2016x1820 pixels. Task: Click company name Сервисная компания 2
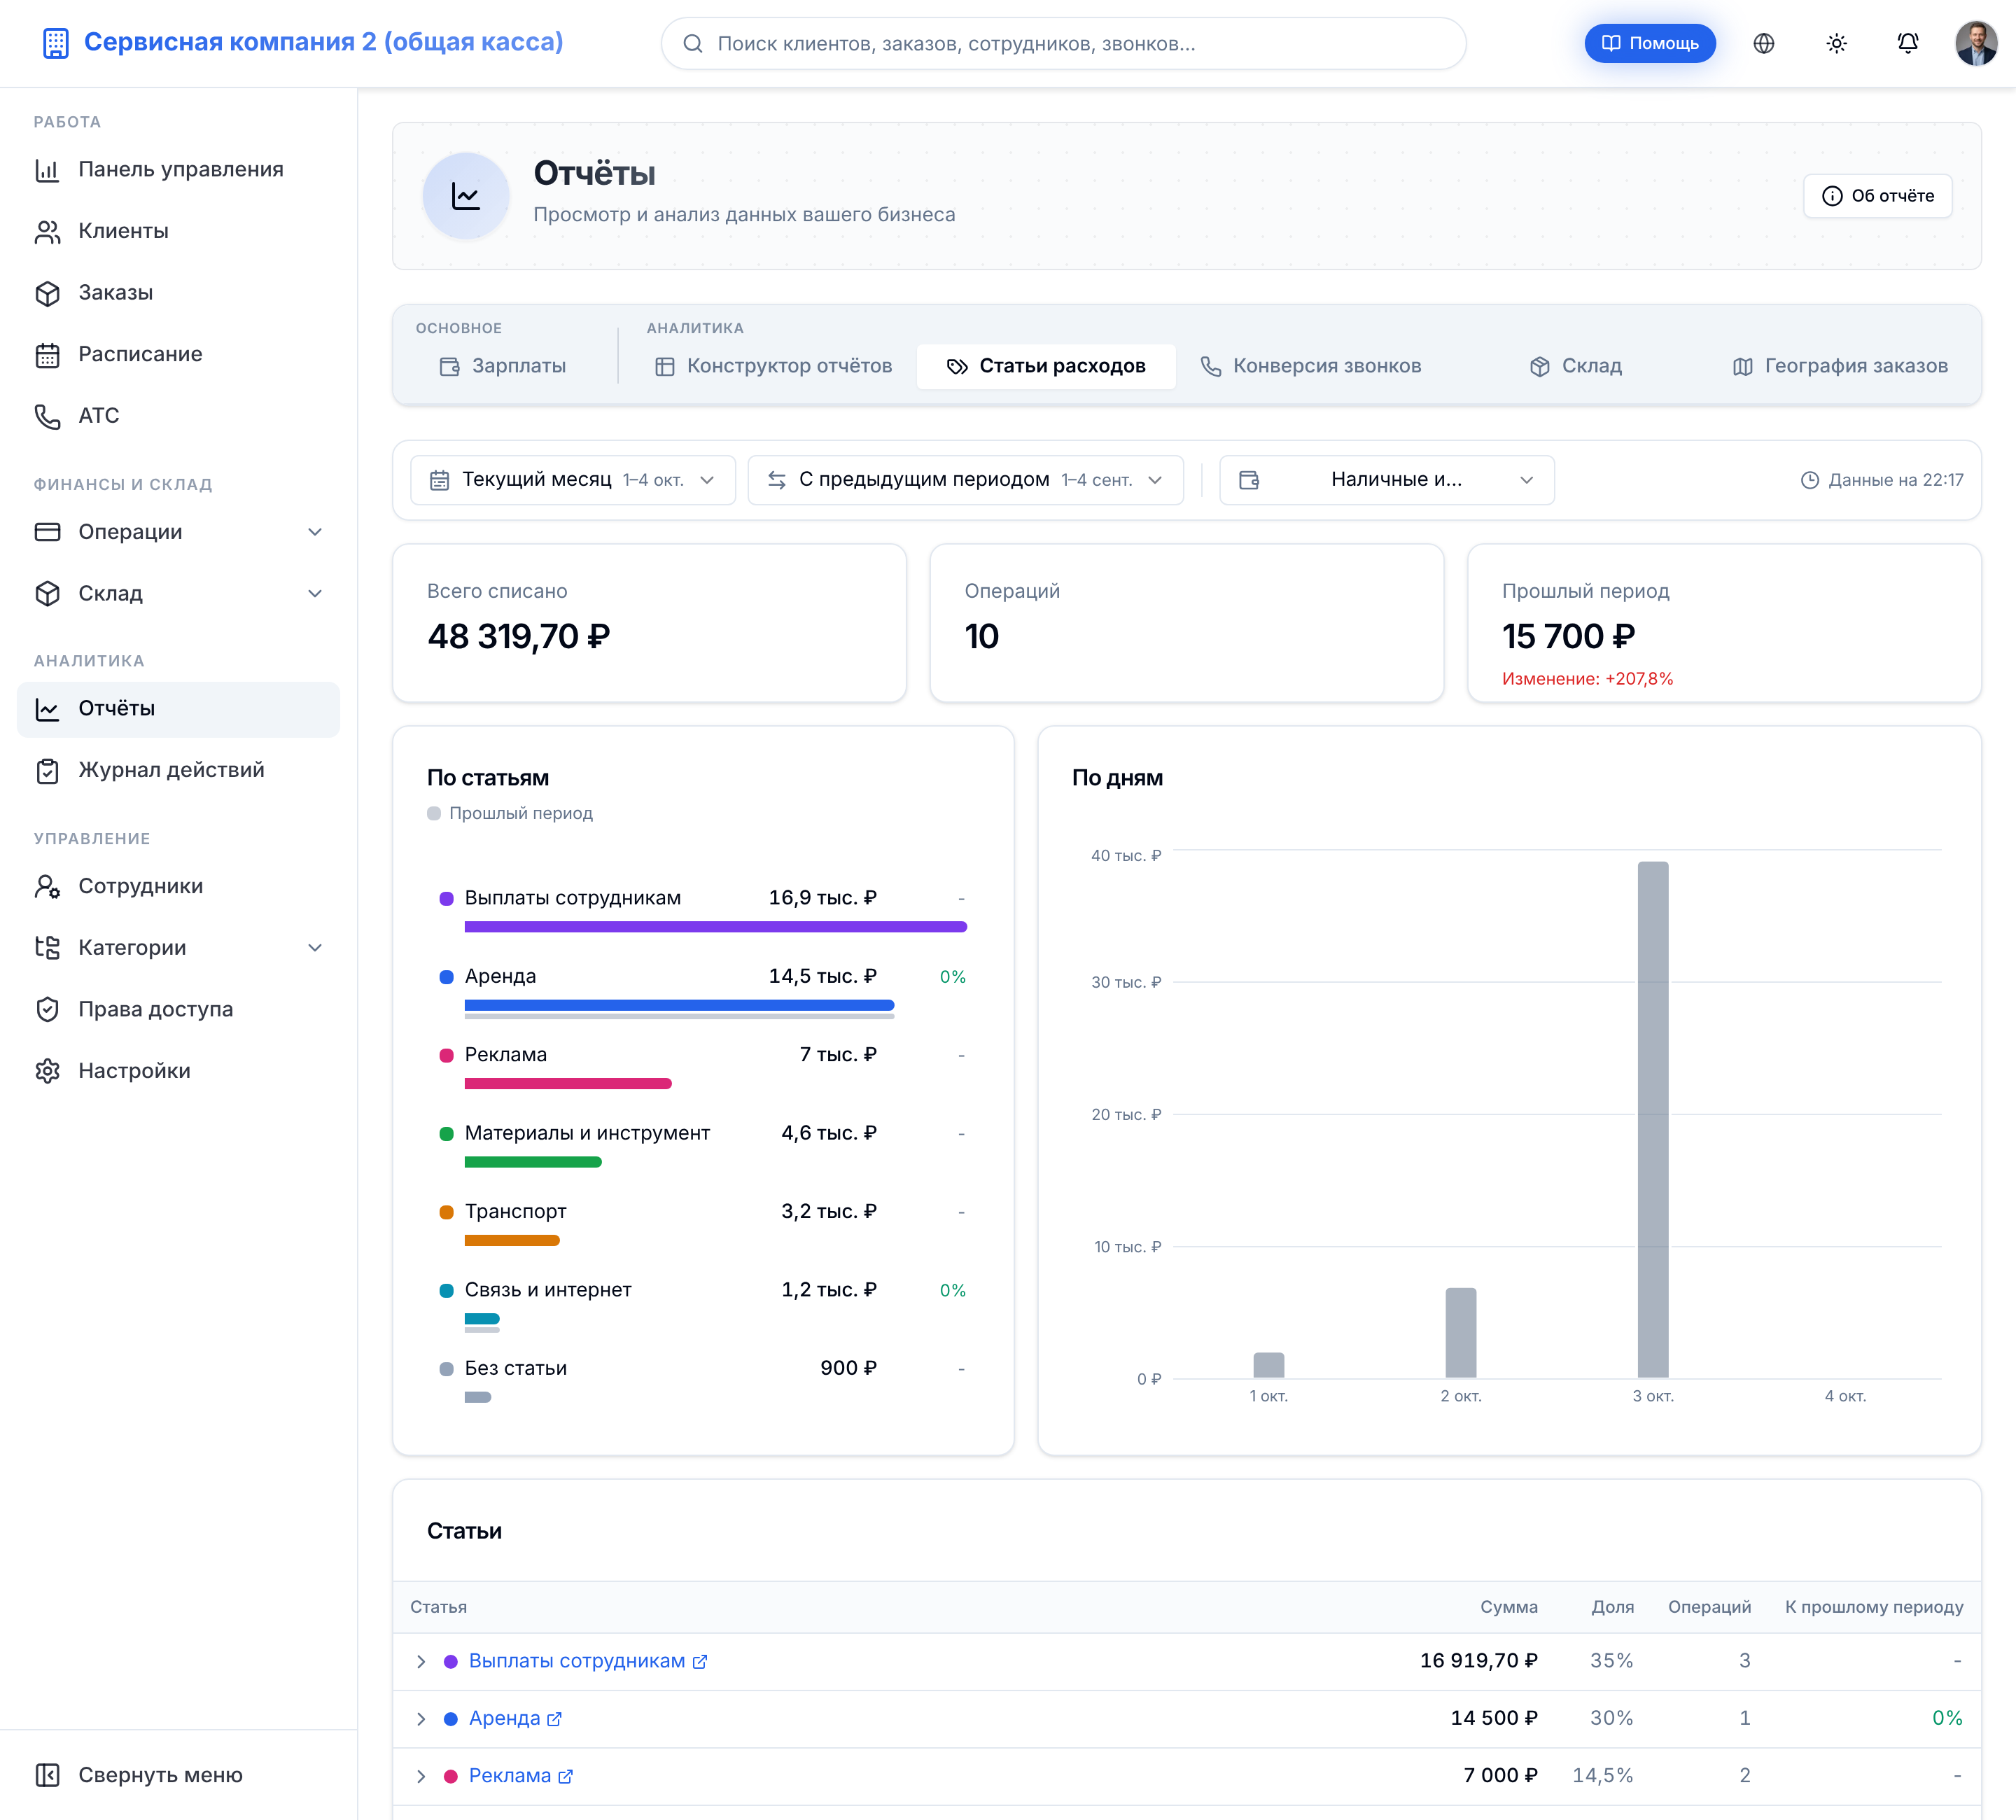[323, 42]
